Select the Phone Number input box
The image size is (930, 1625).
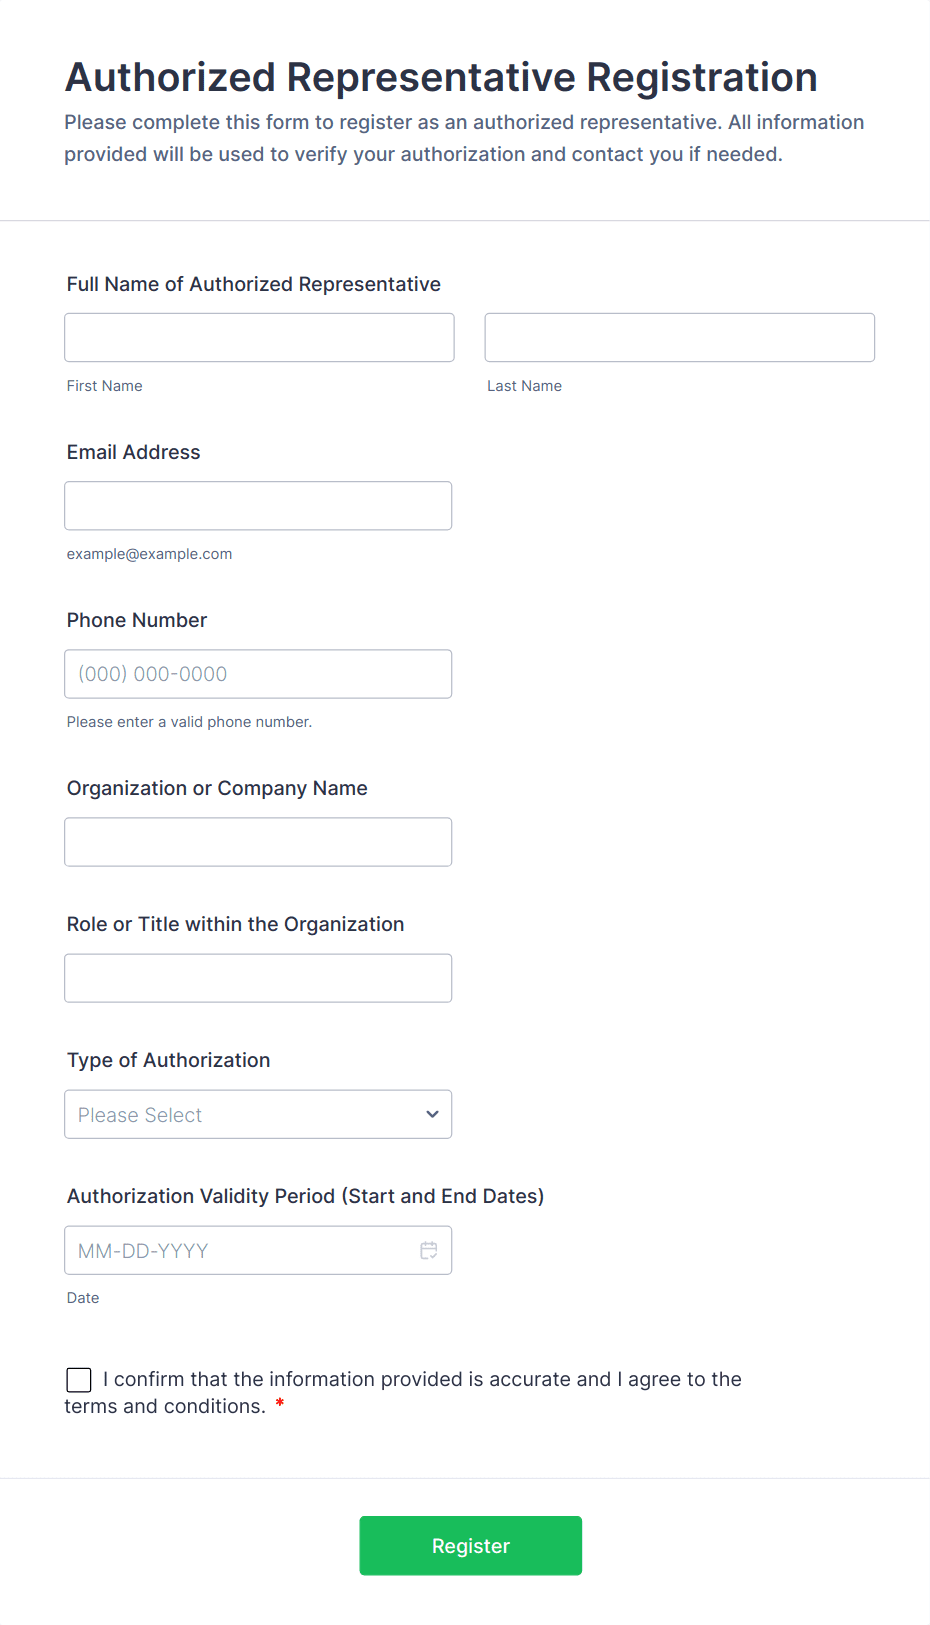pos(258,674)
